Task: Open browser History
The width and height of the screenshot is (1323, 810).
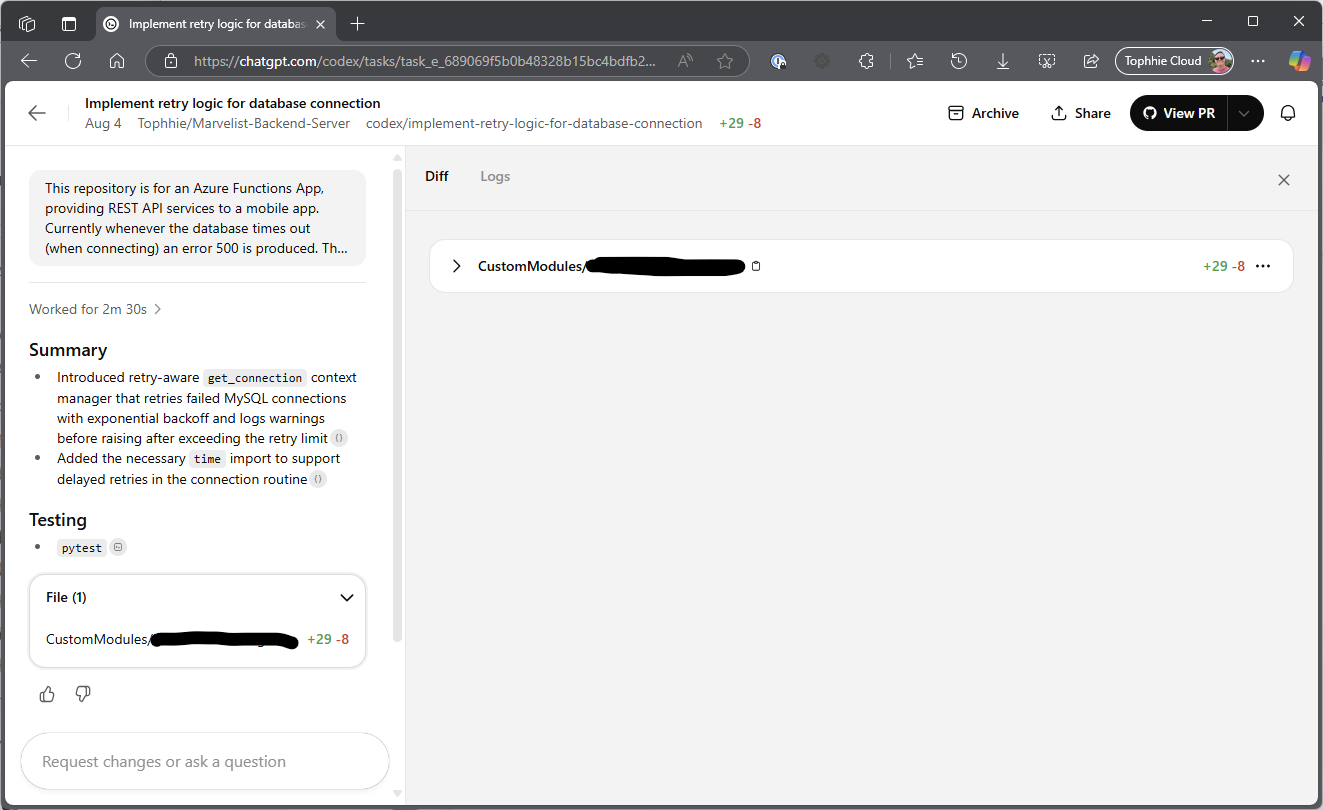Action: [x=959, y=61]
